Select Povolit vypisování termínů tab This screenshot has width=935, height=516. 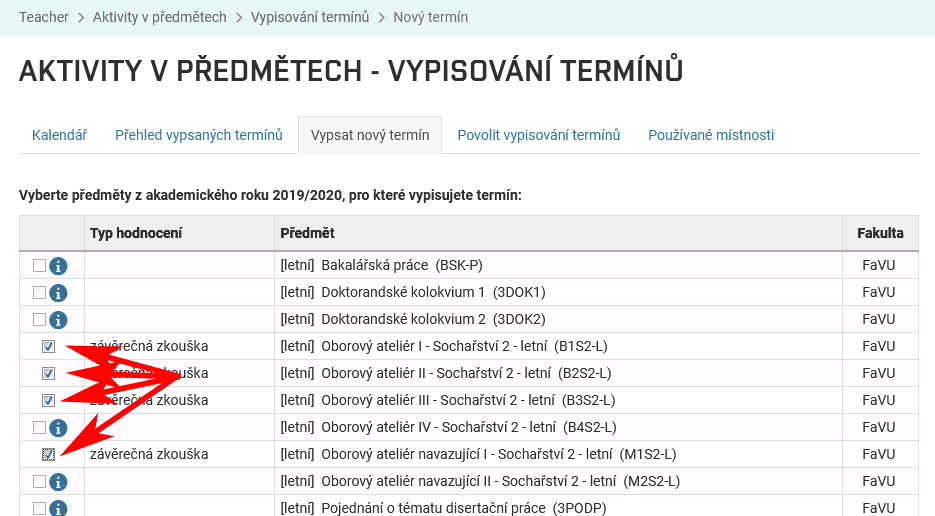pos(539,135)
